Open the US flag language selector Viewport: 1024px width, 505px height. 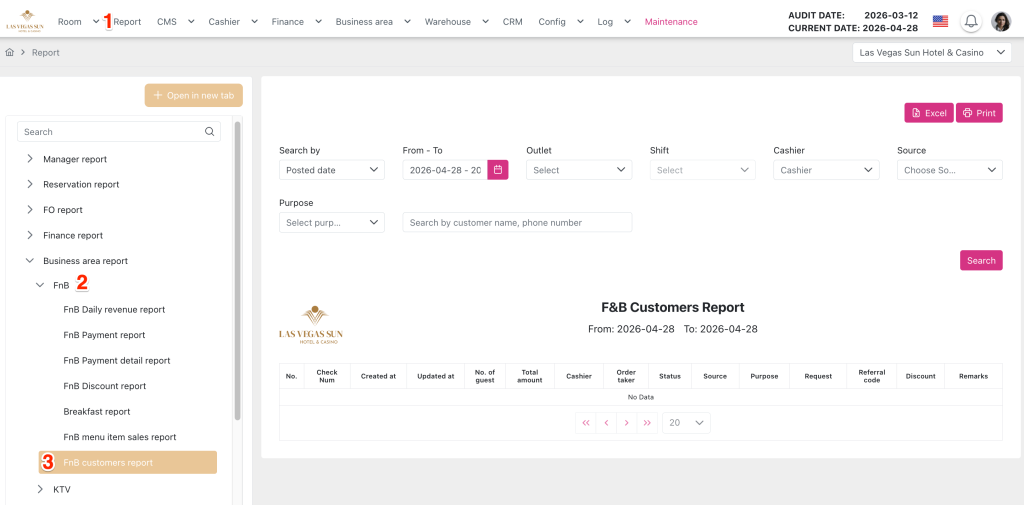click(940, 22)
